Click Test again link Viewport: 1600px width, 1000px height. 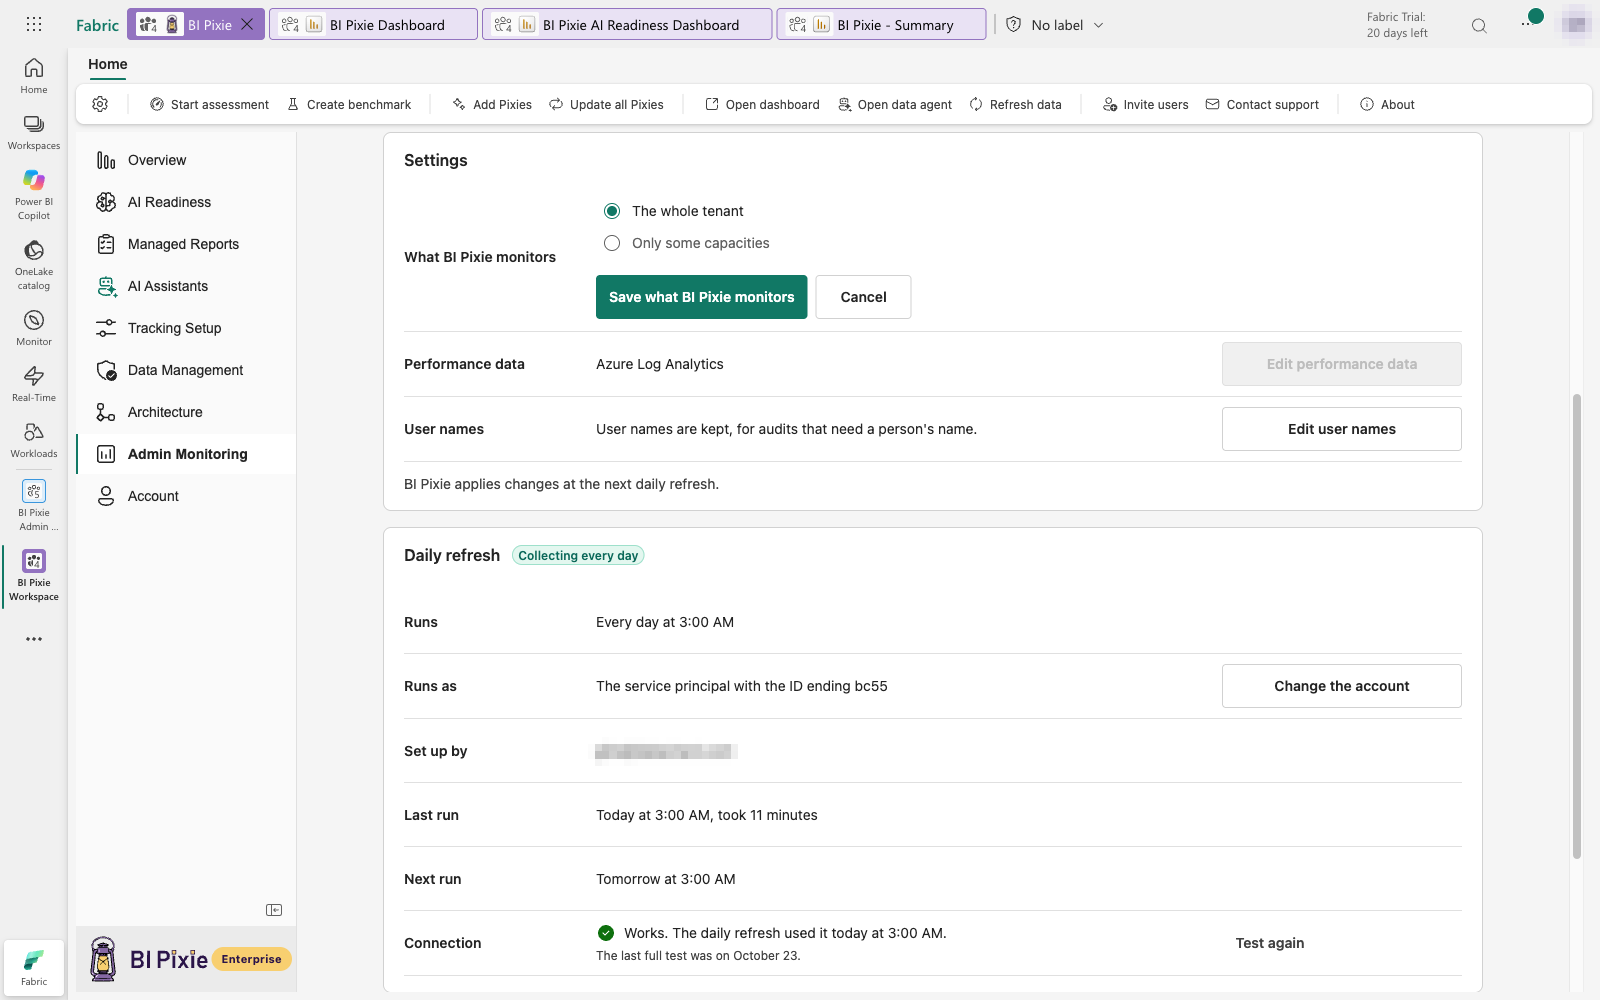click(1269, 943)
